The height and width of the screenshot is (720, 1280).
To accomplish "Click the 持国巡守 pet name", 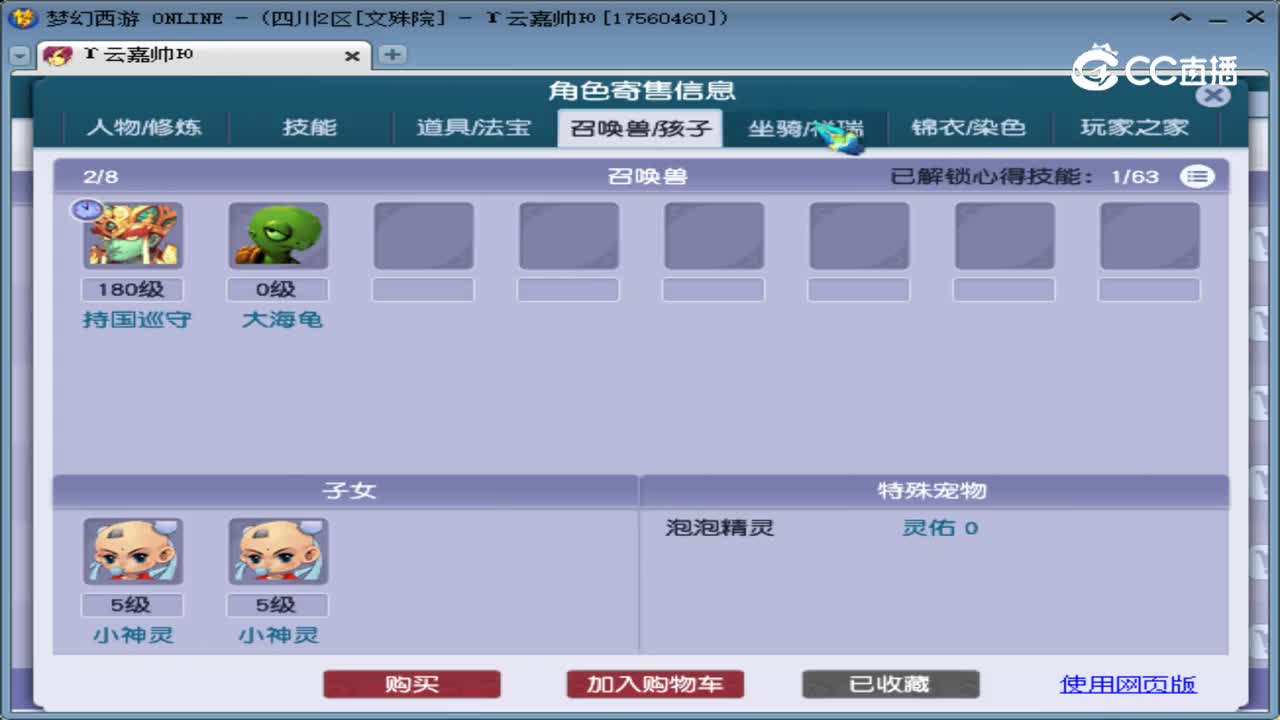I will (x=136, y=320).
